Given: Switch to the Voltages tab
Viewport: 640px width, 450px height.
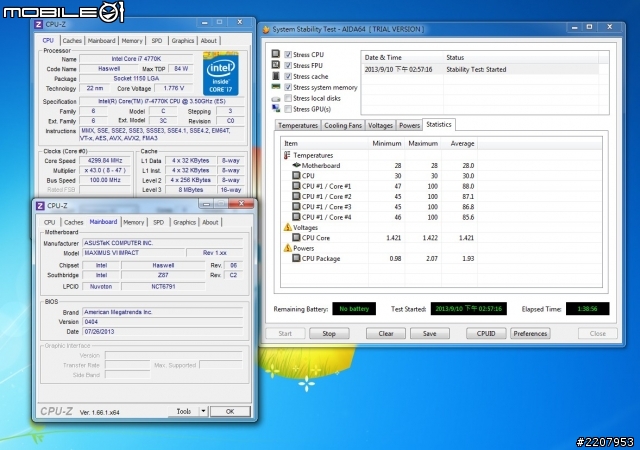Looking at the screenshot, I should click(380, 125).
